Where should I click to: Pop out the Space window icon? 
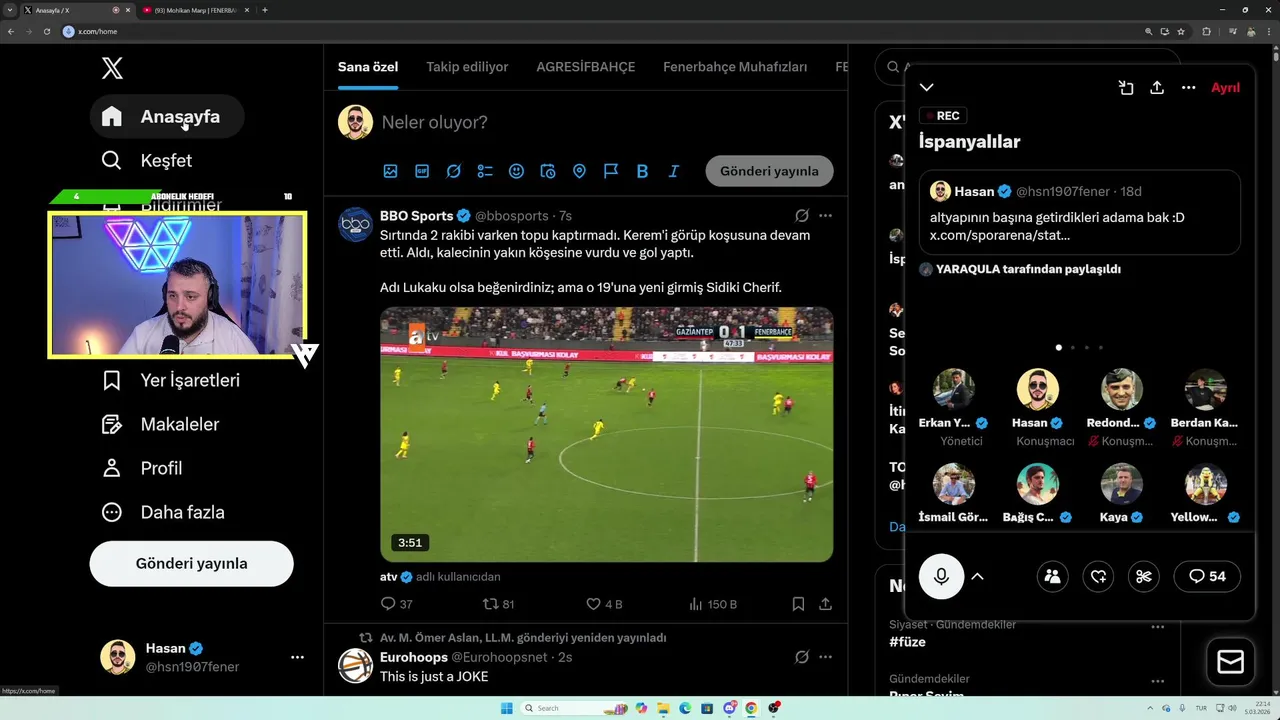pos(1126,88)
